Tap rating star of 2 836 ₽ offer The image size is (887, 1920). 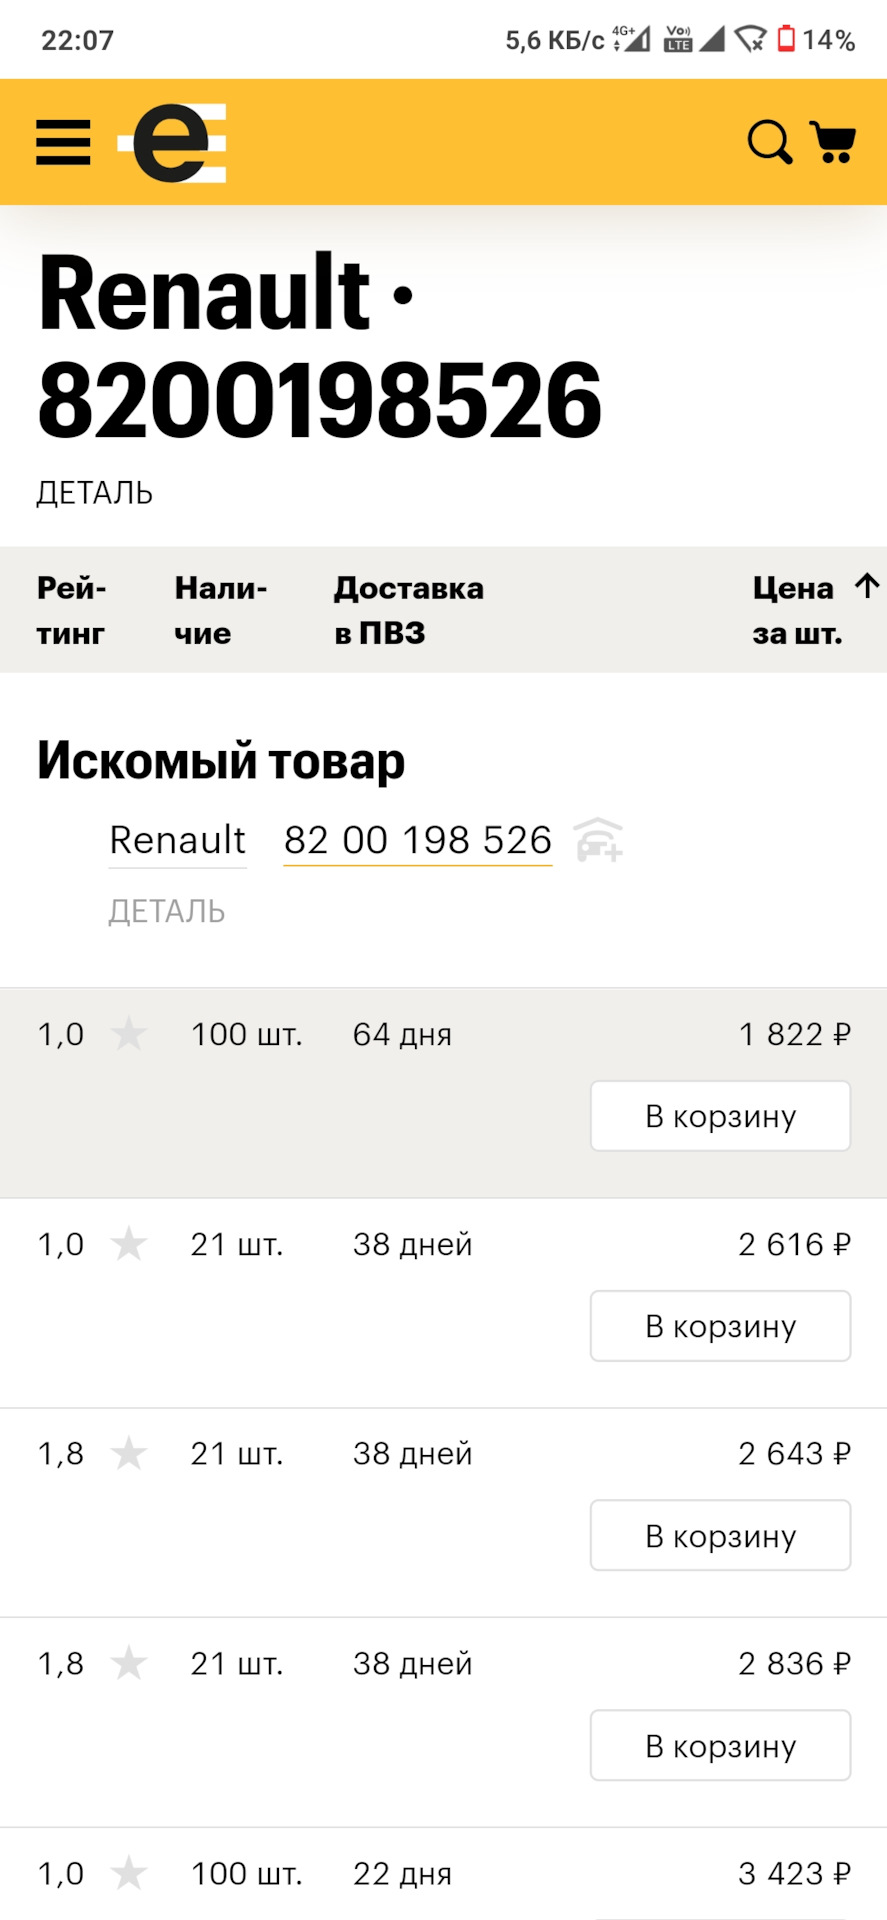[x=128, y=1663]
